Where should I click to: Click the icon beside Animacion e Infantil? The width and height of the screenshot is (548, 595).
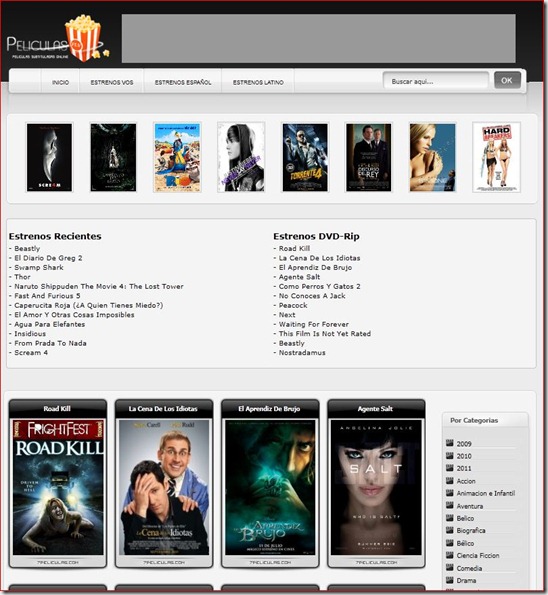tap(450, 493)
